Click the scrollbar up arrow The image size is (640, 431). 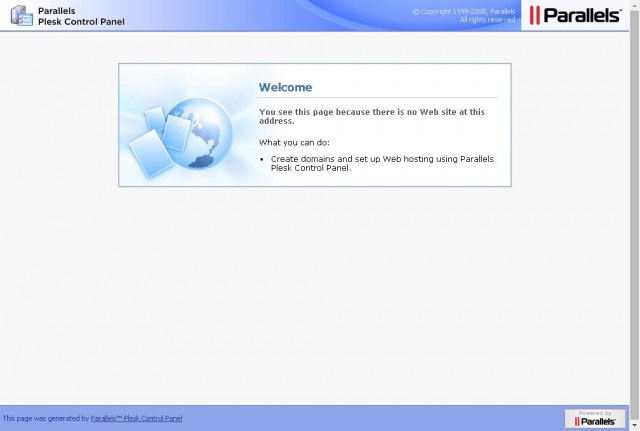[635, 4]
